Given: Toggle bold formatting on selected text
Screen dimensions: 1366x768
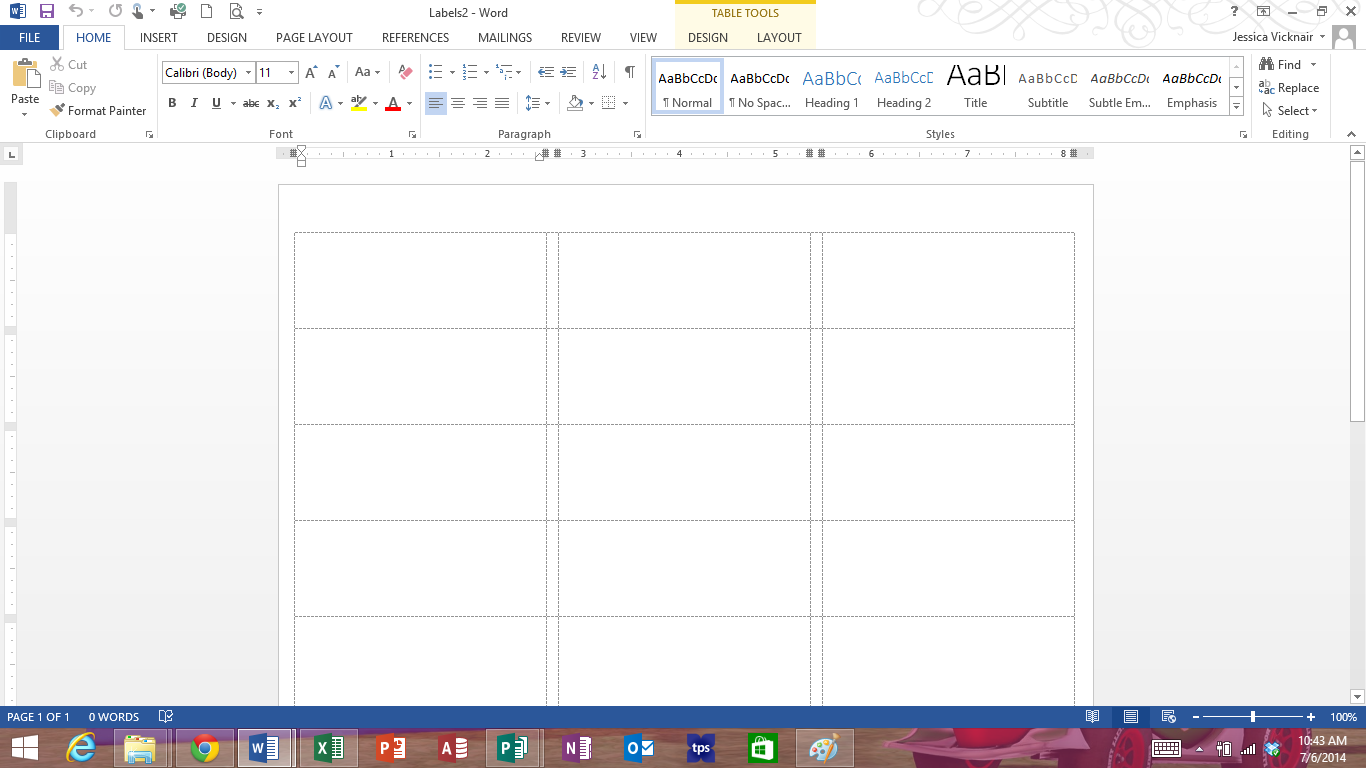Looking at the screenshot, I should click(172, 103).
